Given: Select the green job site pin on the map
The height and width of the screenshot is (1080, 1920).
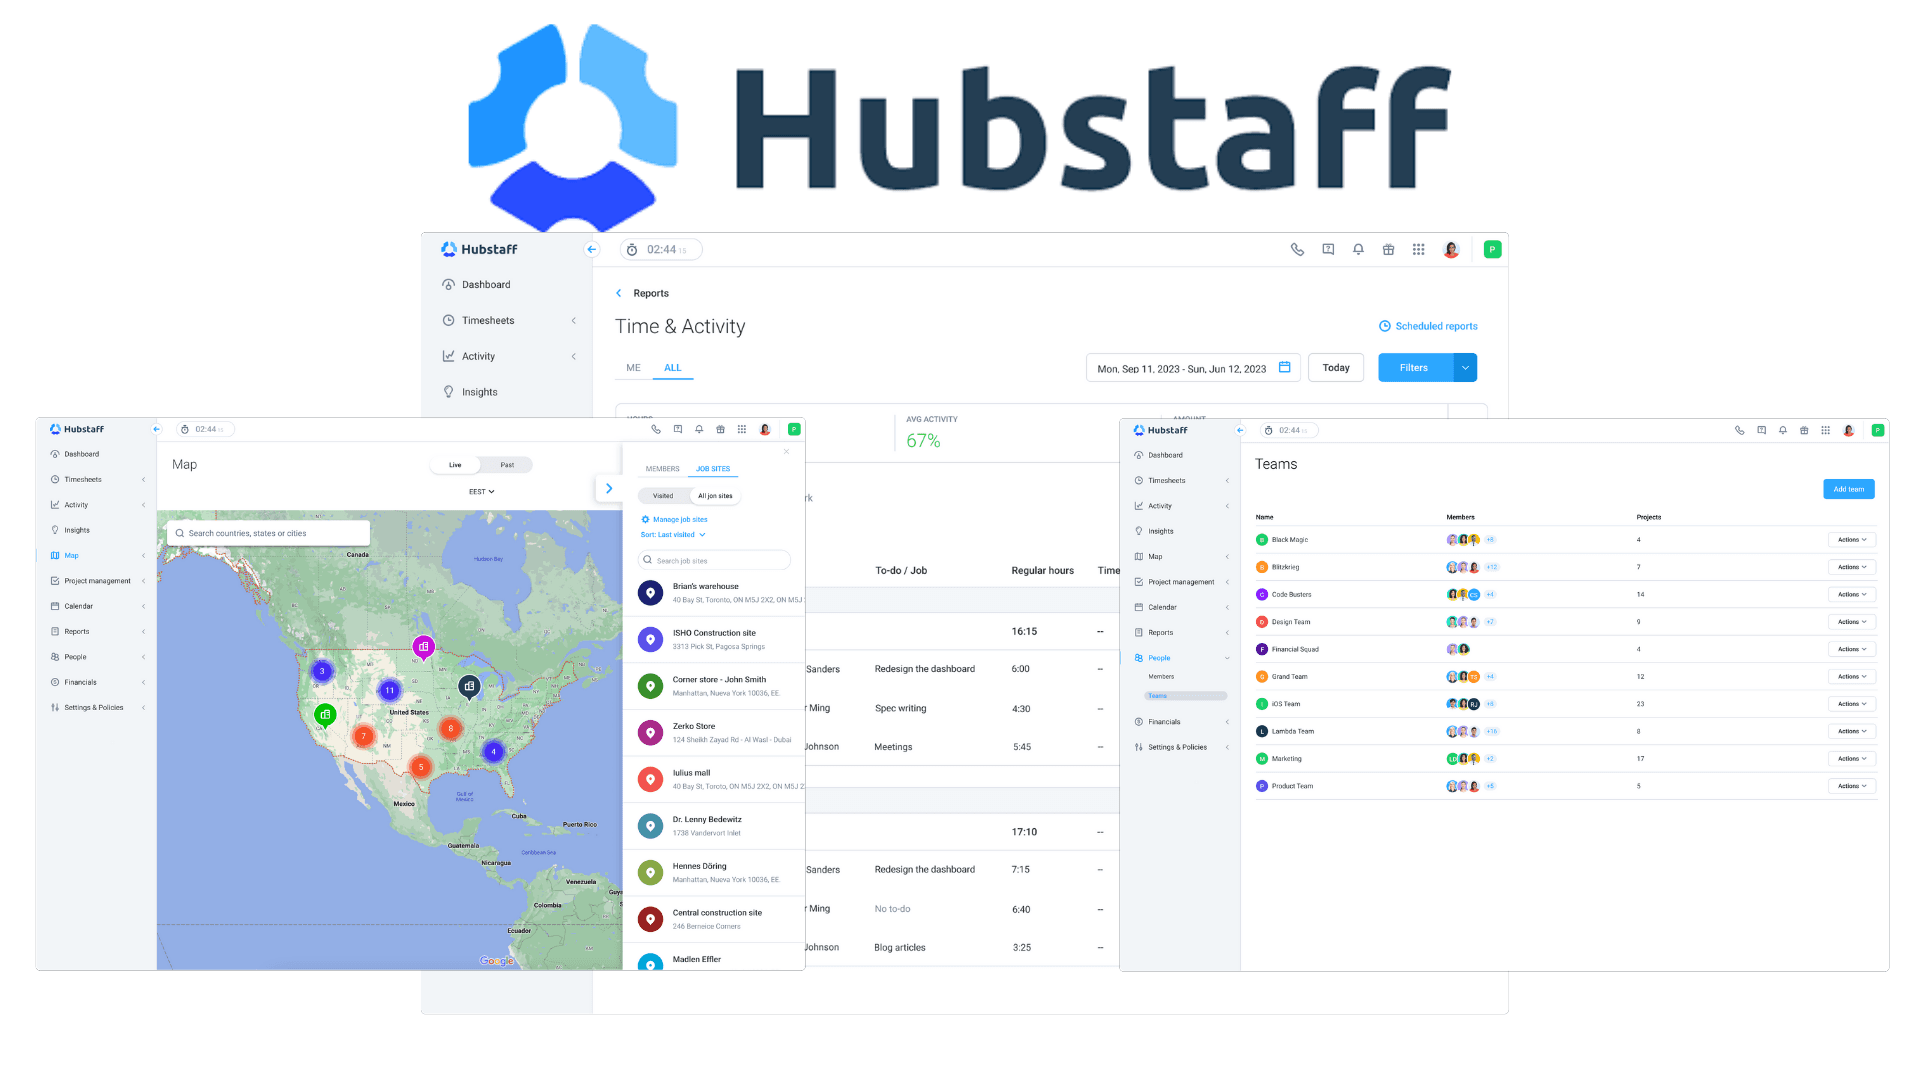Looking at the screenshot, I should (325, 715).
